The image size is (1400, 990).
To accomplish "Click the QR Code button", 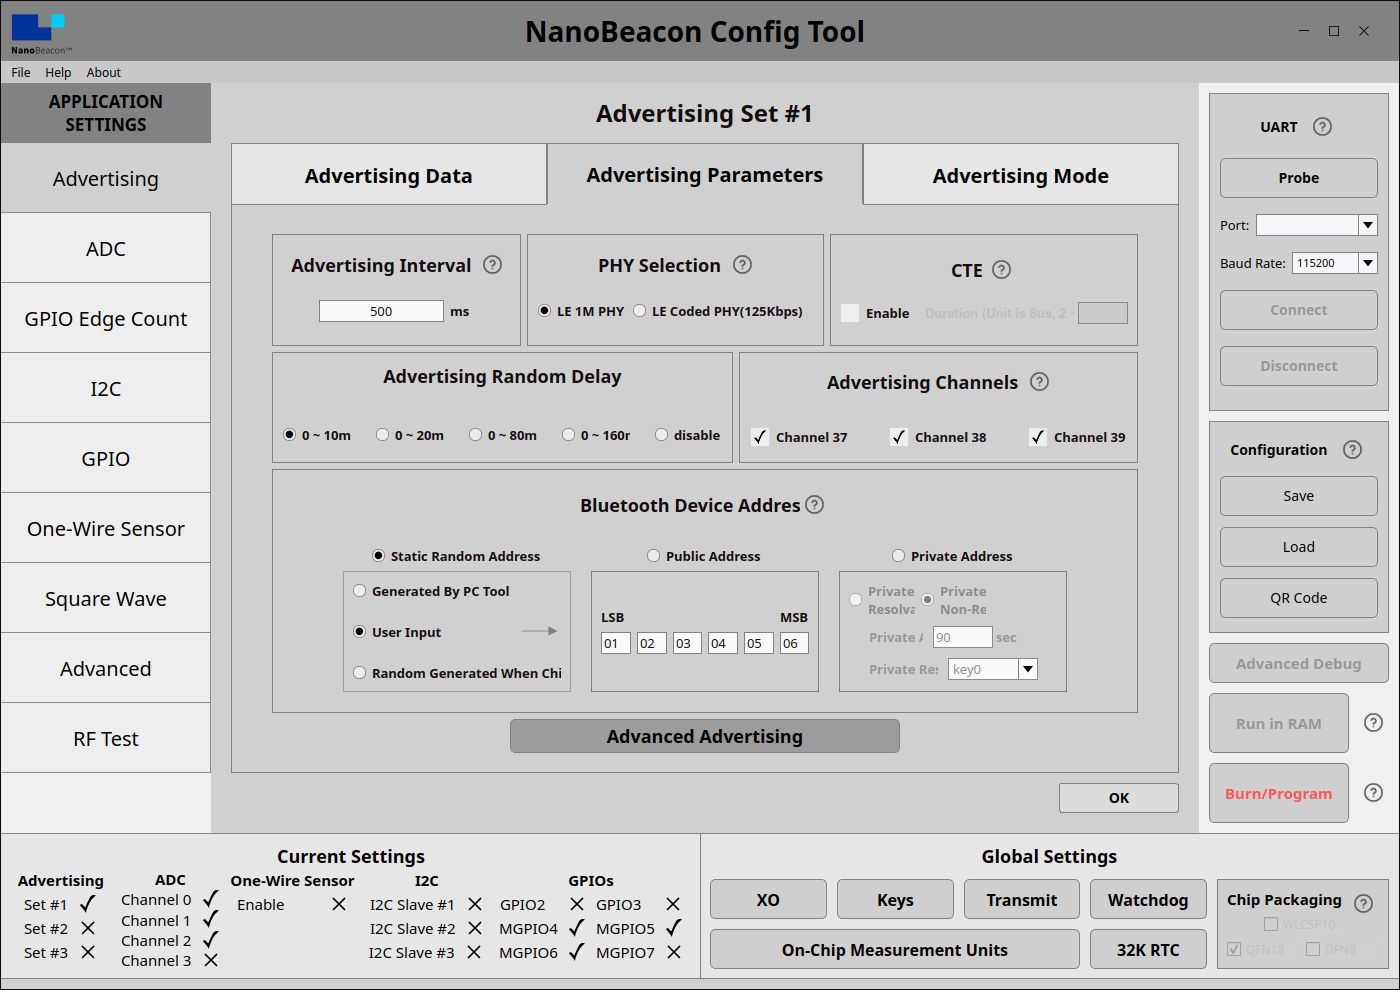I will [1299, 598].
